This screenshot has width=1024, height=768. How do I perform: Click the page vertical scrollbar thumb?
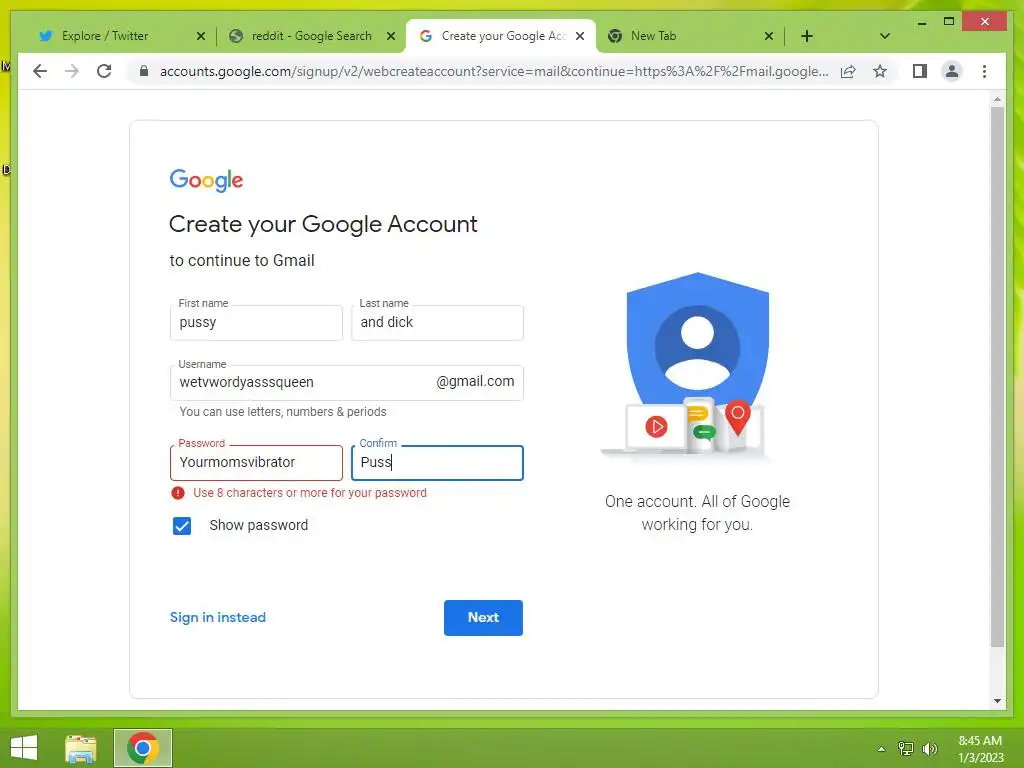pos(997,376)
